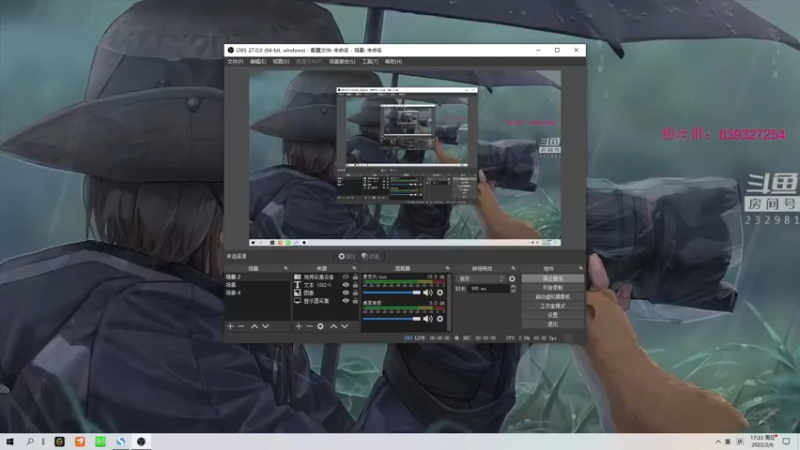Add a new source with the plus icon in the sources panel
Image resolution: width=800 pixels, height=450 pixels.
click(298, 326)
